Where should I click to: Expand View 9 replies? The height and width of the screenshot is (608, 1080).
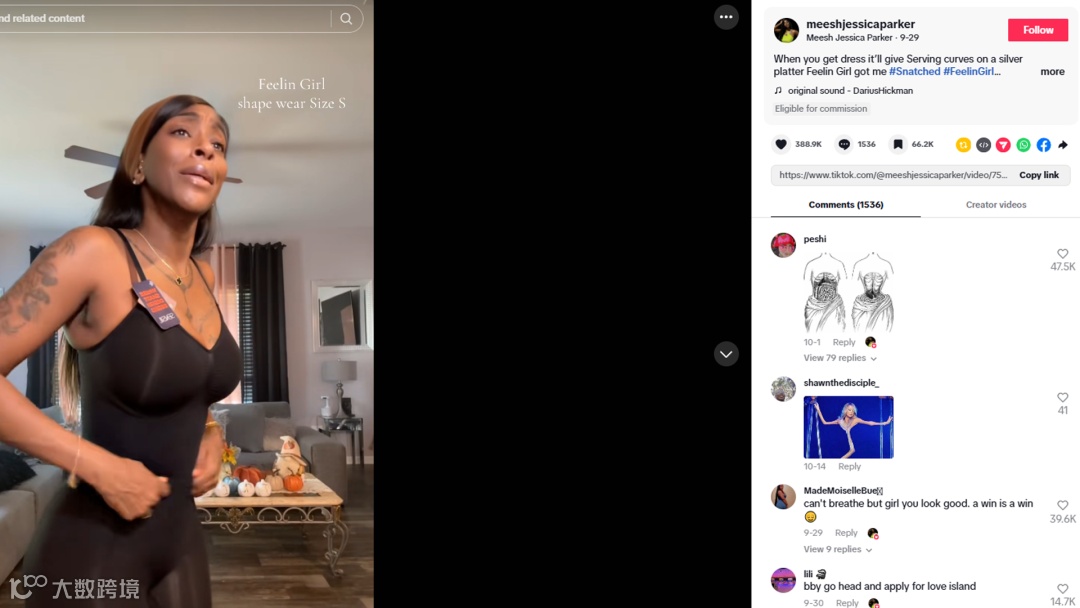(x=838, y=549)
